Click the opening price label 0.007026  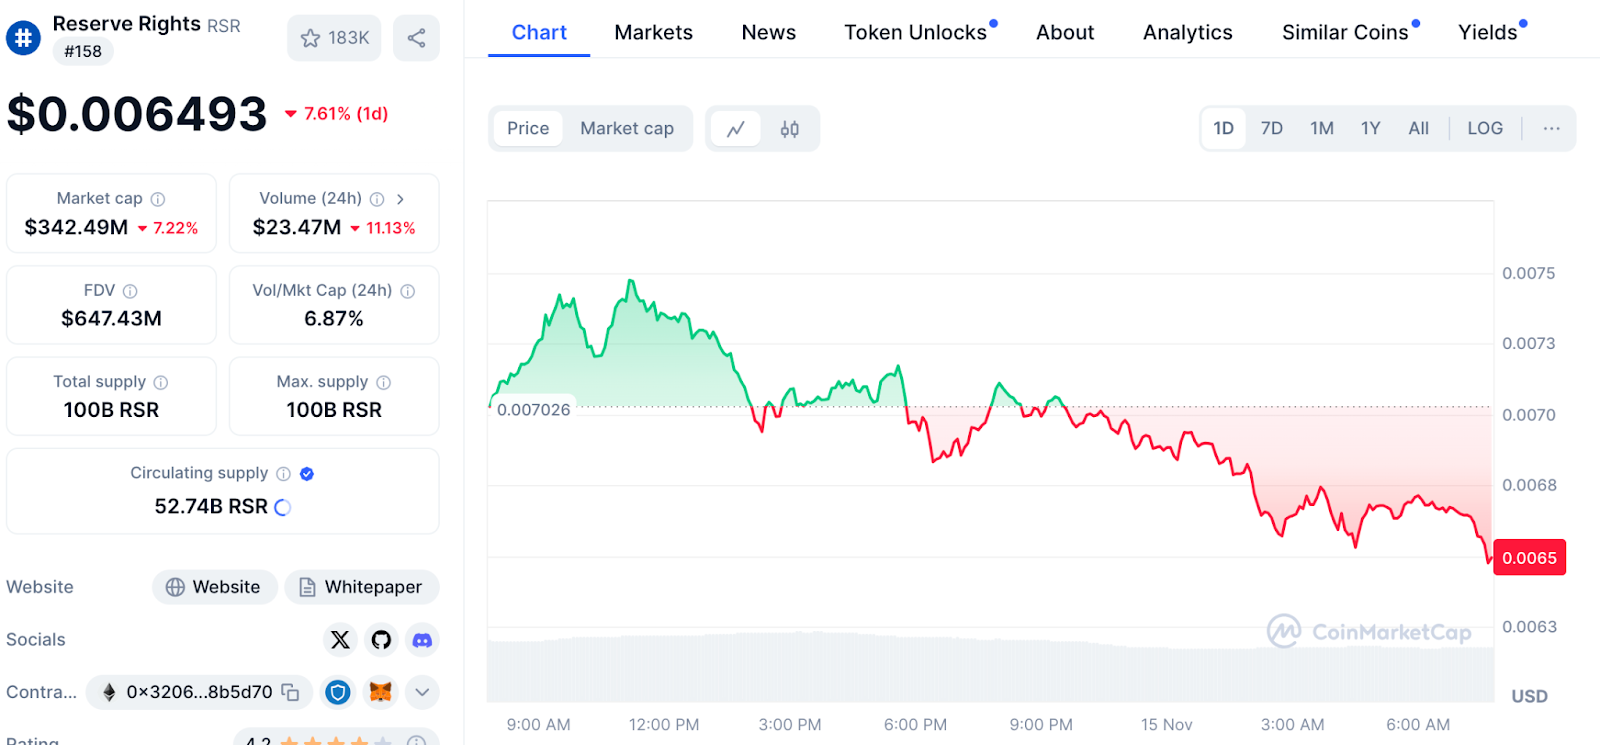click(533, 410)
